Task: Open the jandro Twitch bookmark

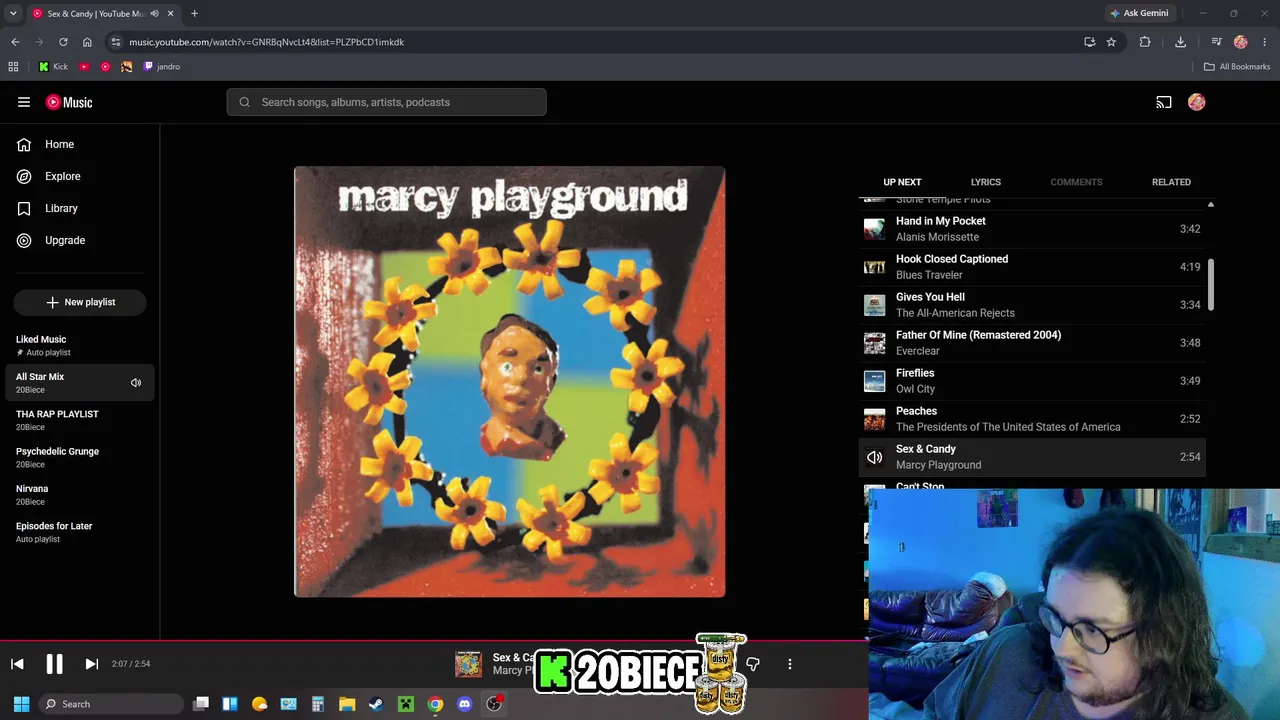Action: [x=162, y=67]
